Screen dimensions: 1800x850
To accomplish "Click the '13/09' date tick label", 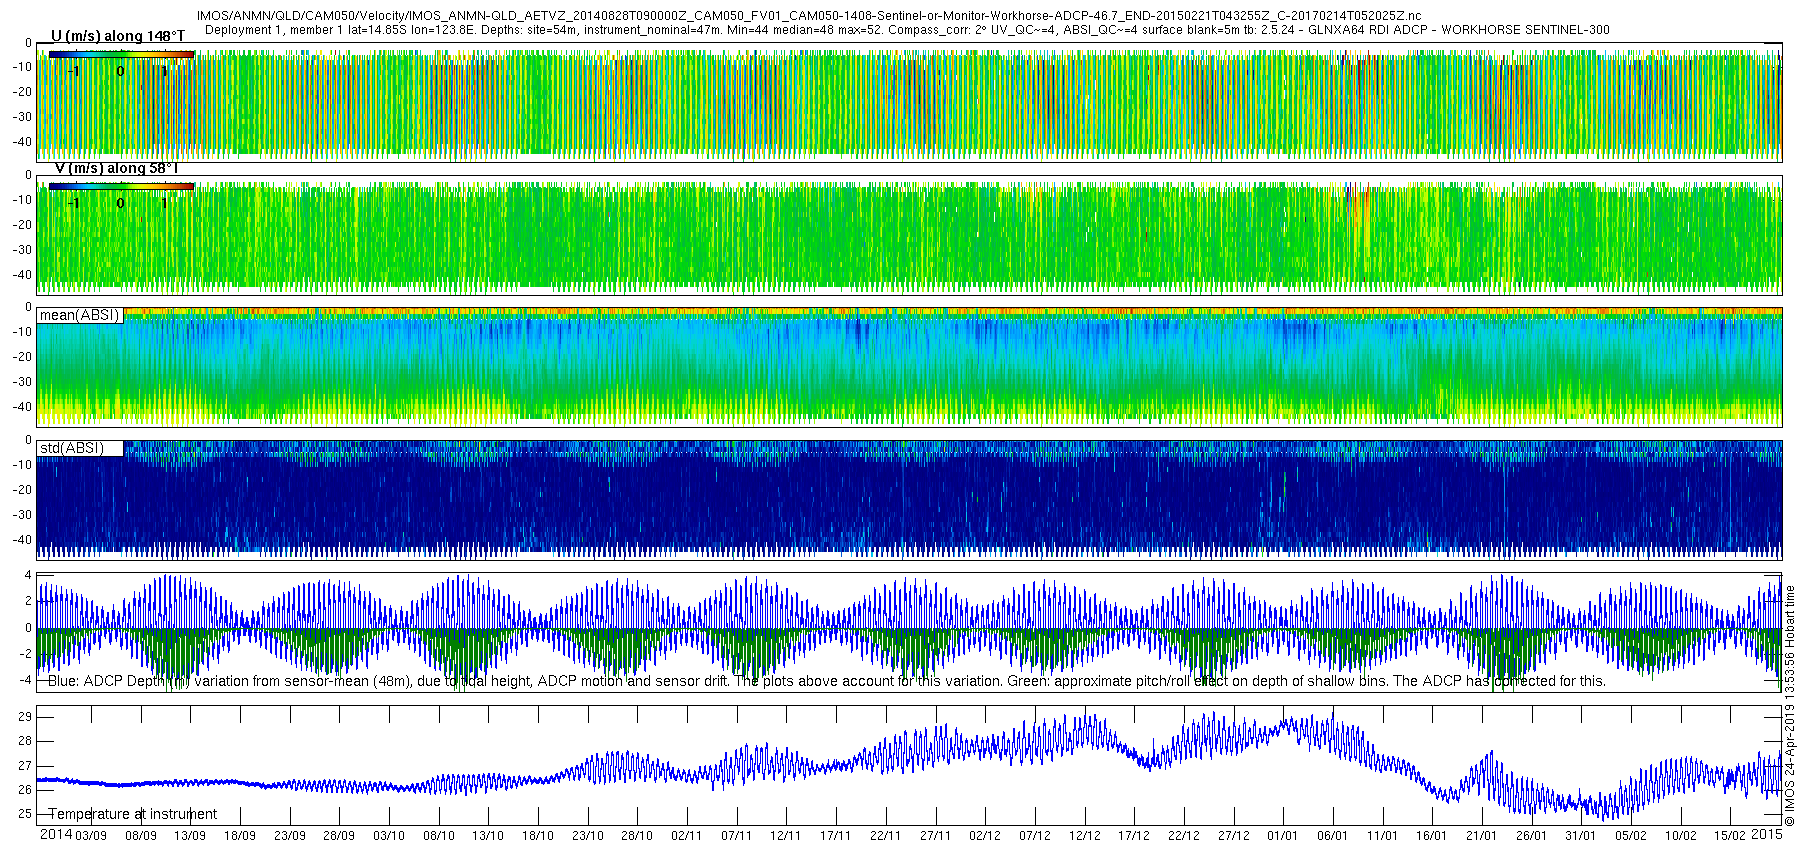I will click(x=190, y=836).
